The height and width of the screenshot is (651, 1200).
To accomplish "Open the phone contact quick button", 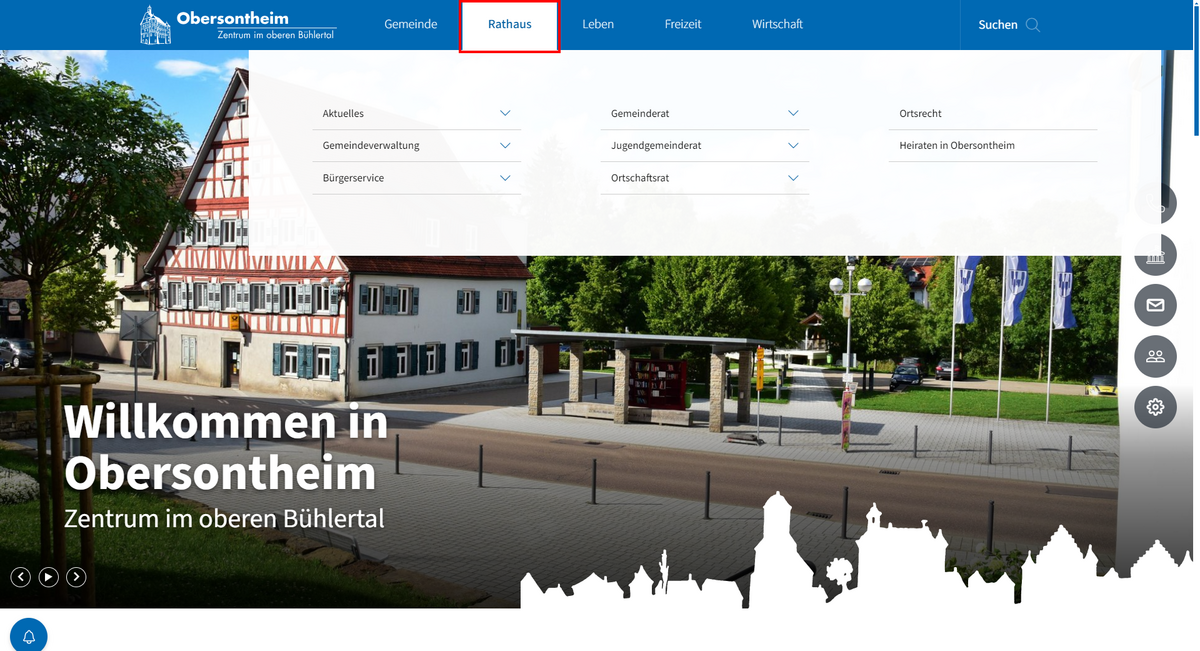I will tap(1156, 204).
